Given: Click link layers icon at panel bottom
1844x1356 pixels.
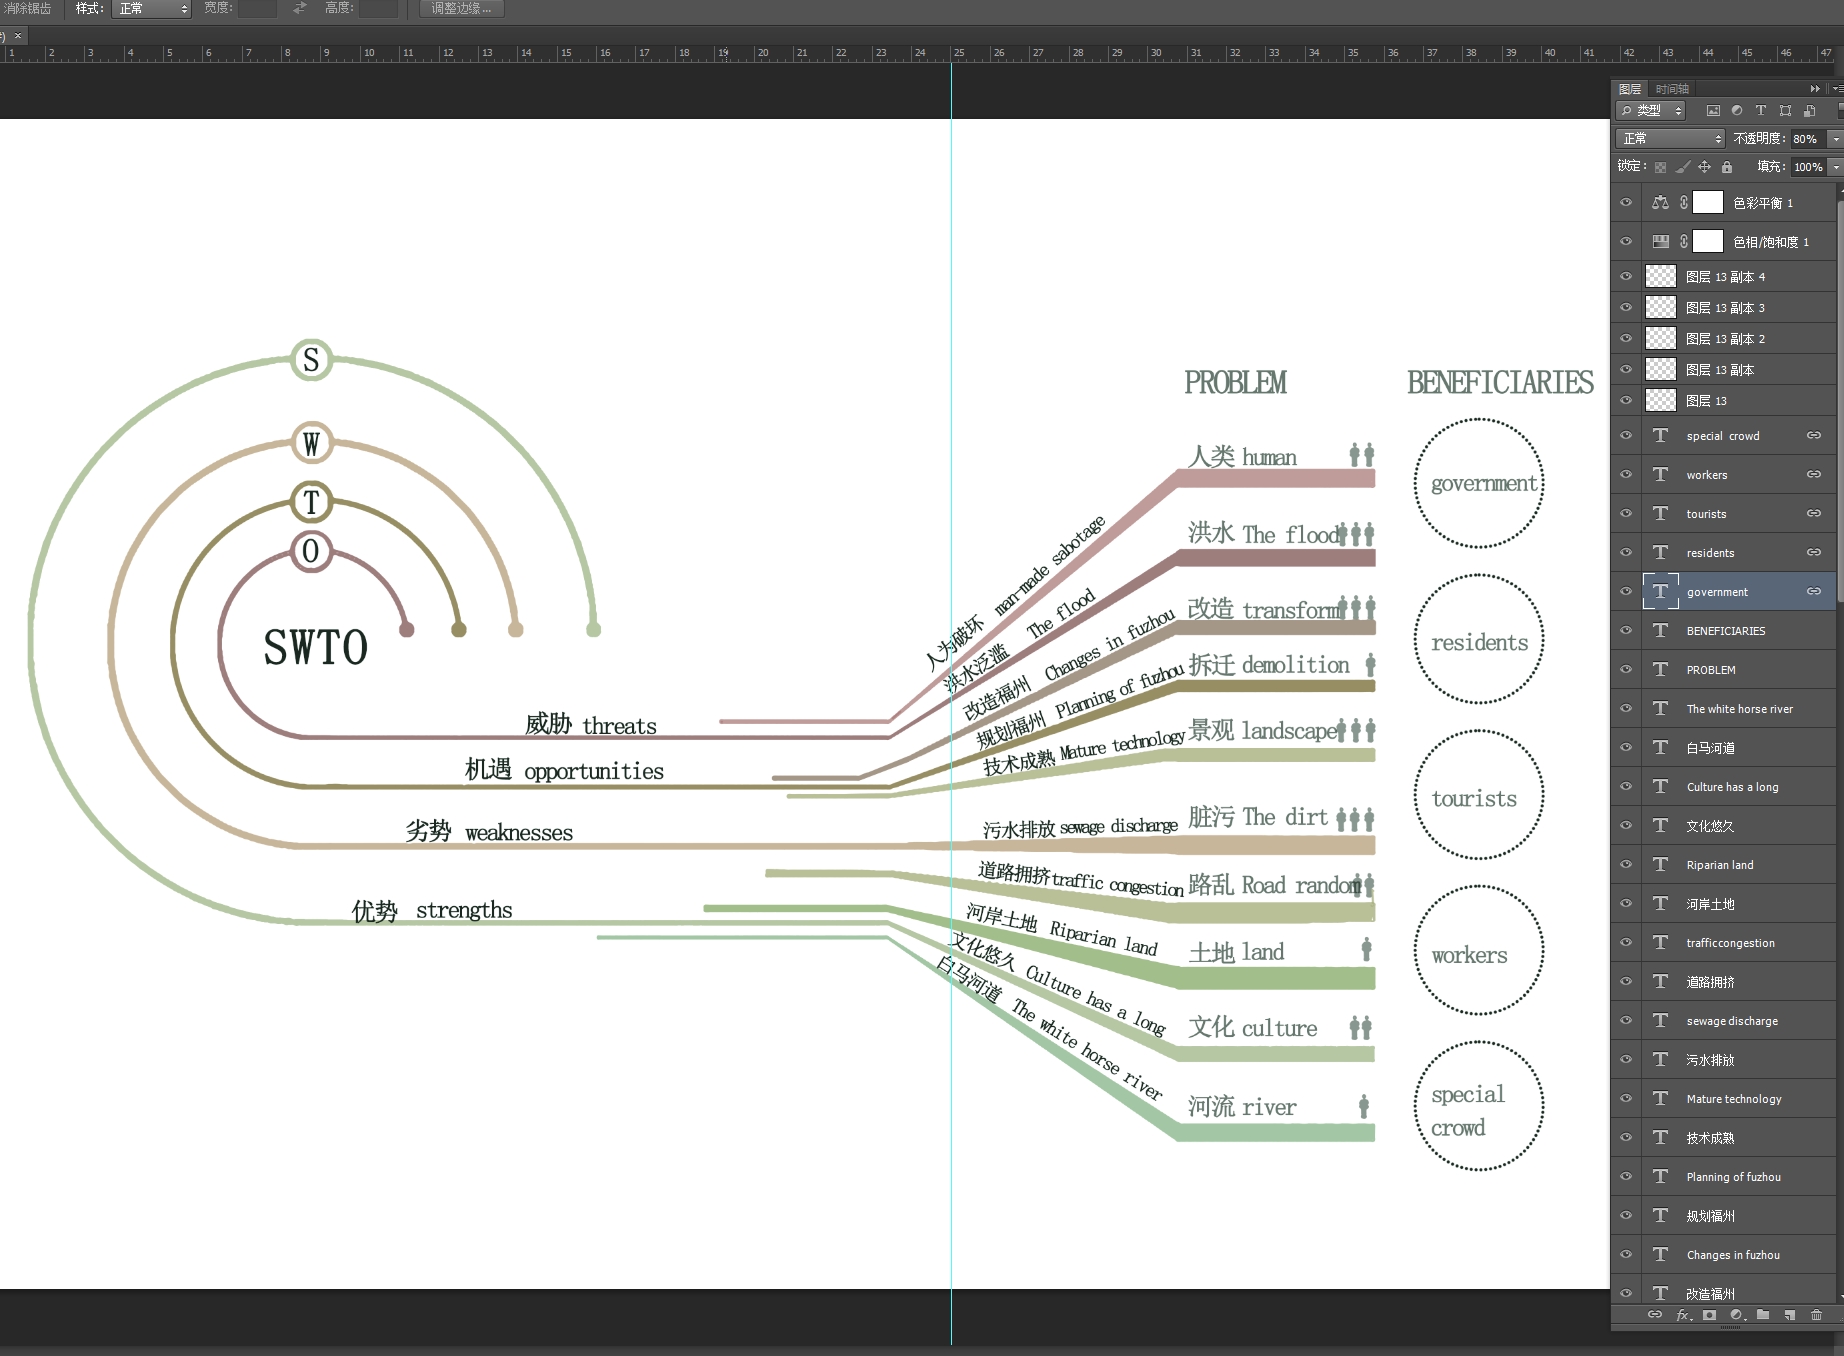Looking at the screenshot, I should click(x=1655, y=1314).
